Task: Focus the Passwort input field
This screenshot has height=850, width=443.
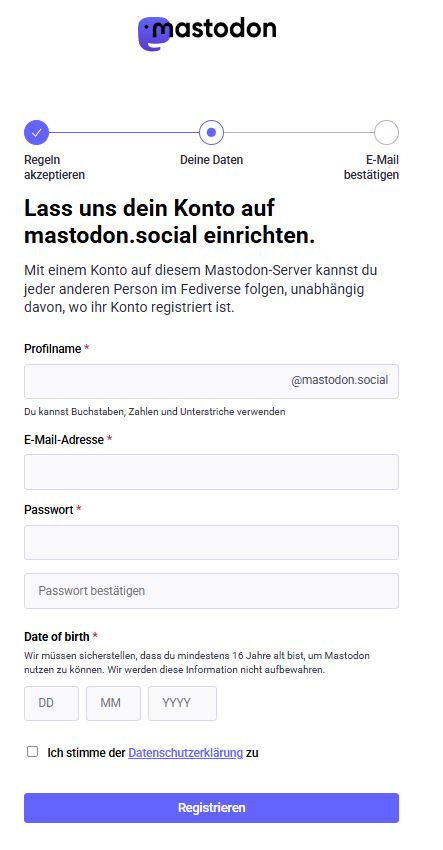Action: tap(211, 542)
